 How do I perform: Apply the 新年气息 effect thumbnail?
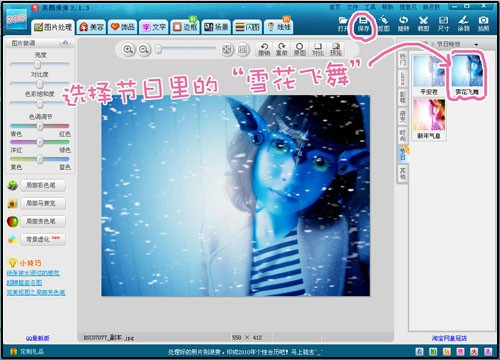[x=429, y=119]
